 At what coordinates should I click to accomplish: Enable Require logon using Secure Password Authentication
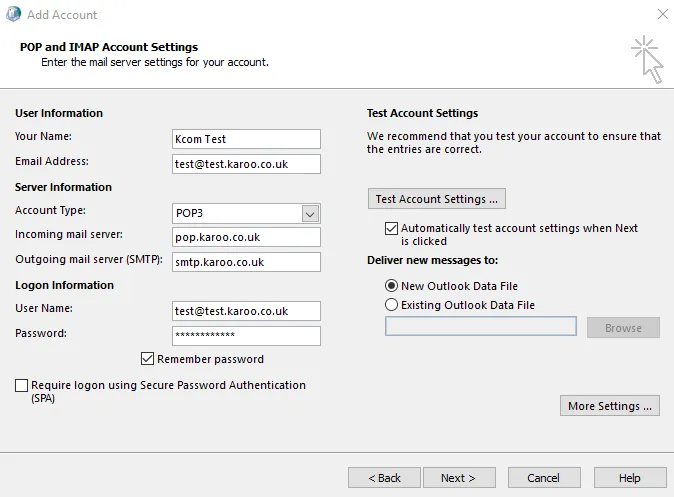point(21,385)
